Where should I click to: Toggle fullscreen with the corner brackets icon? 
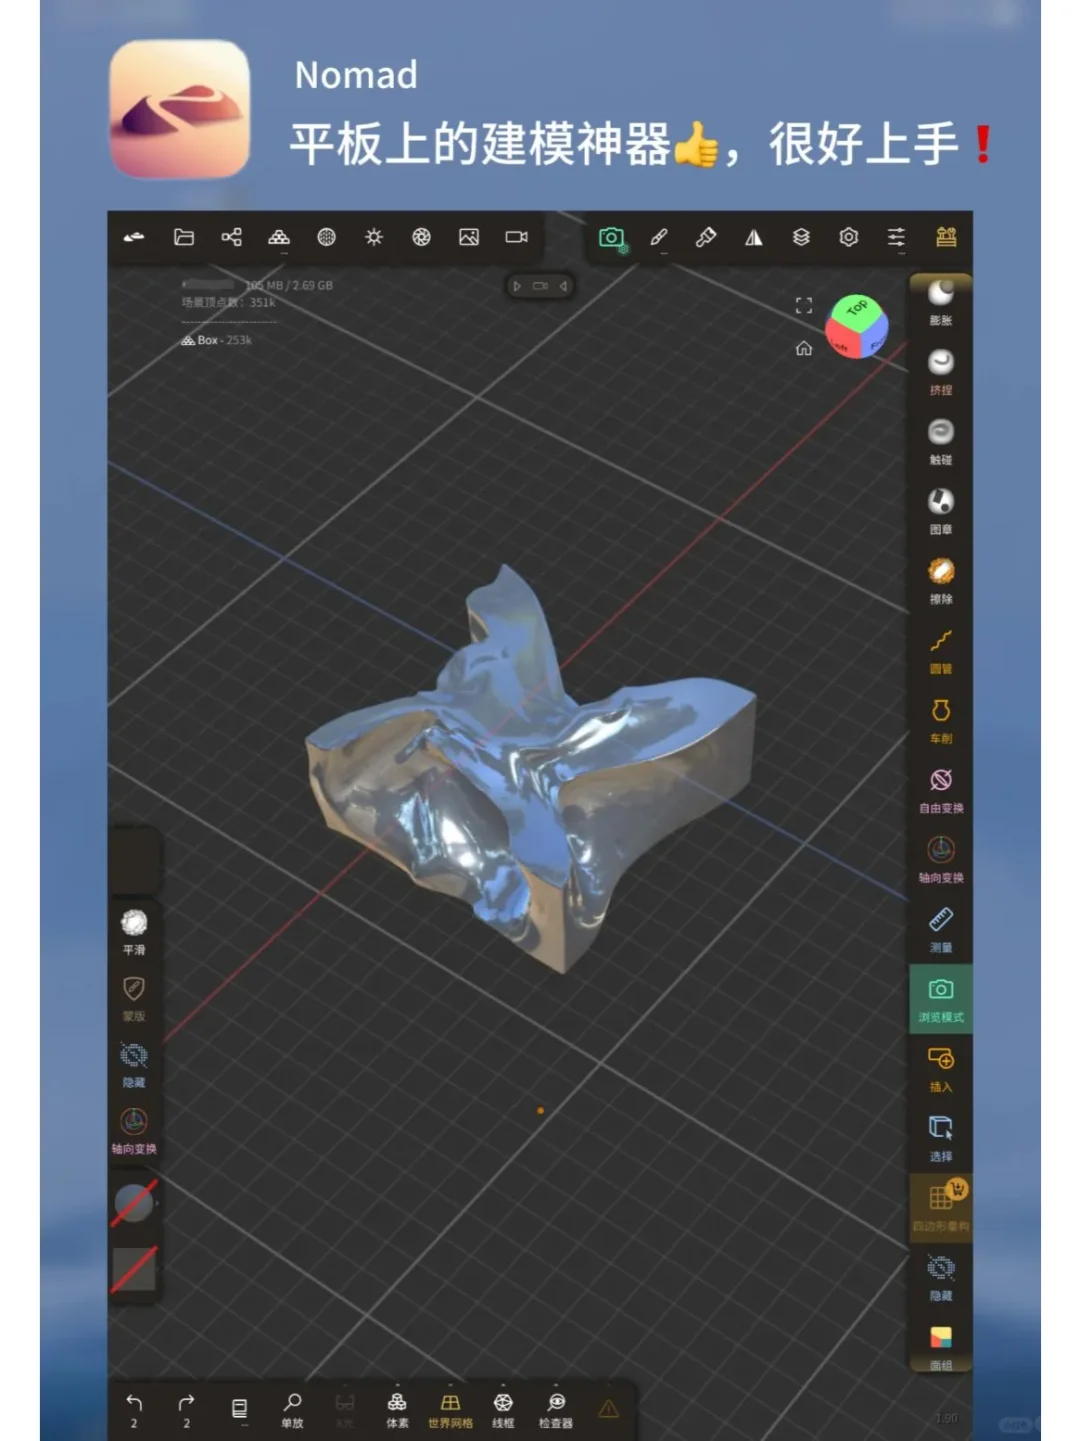click(804, 305)
